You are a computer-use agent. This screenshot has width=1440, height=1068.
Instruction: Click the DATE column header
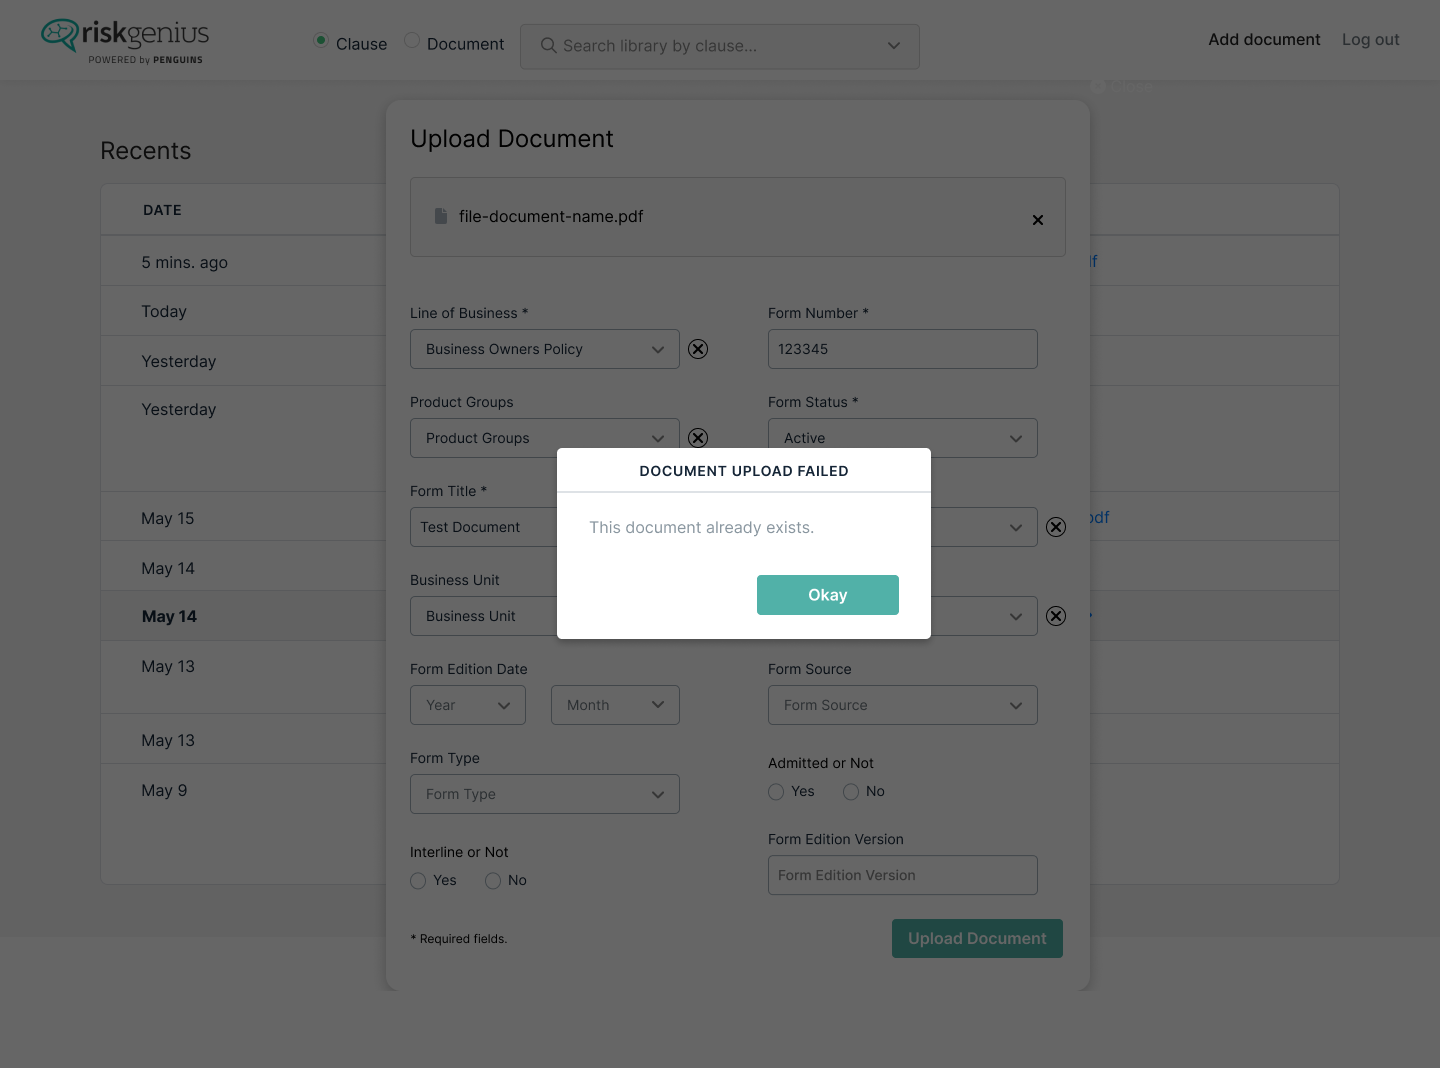(162, 210)
